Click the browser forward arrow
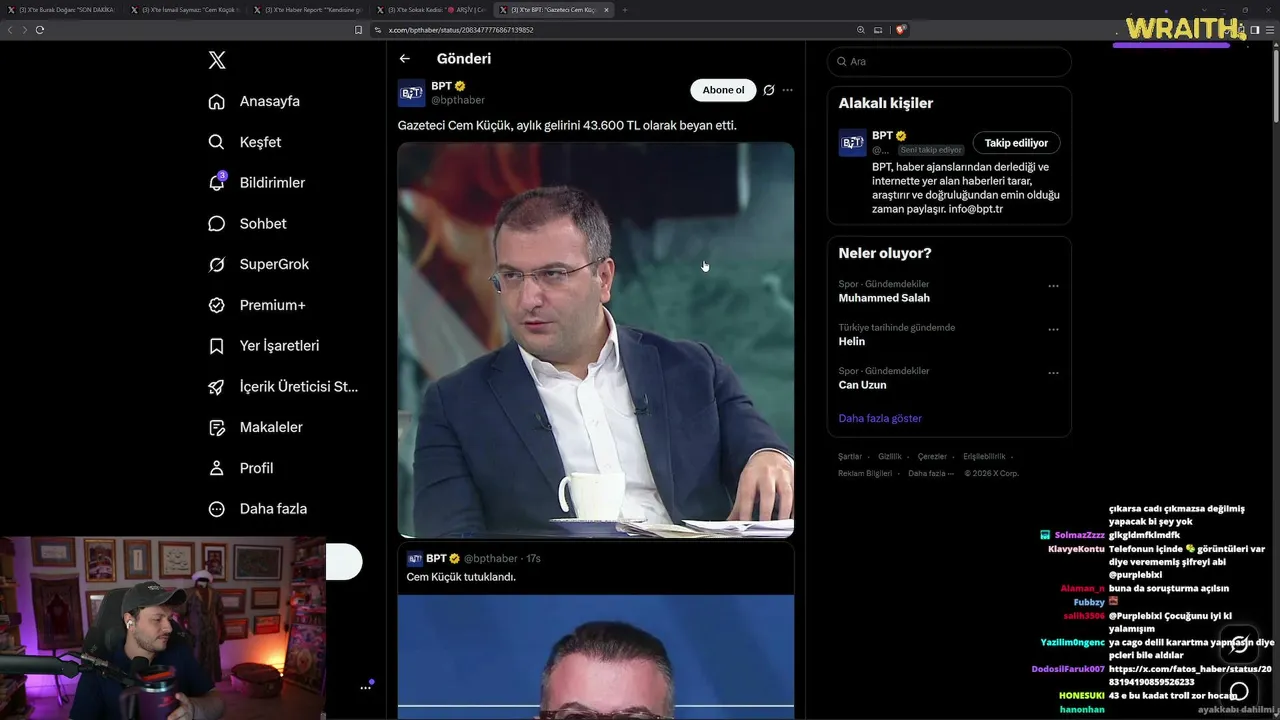Viewport: 1280px width, 720px height. [x=24, y=30]
